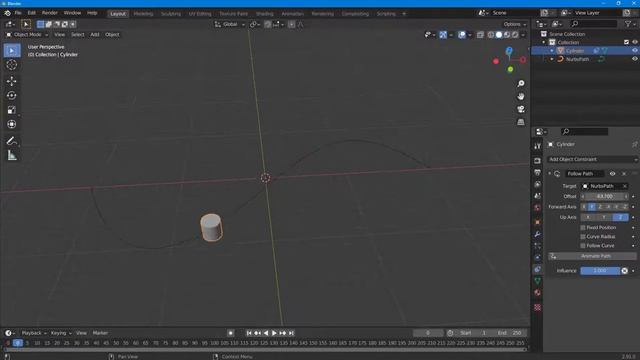
Task: Switch to material preview shading
Action: (x=507, y=35)
